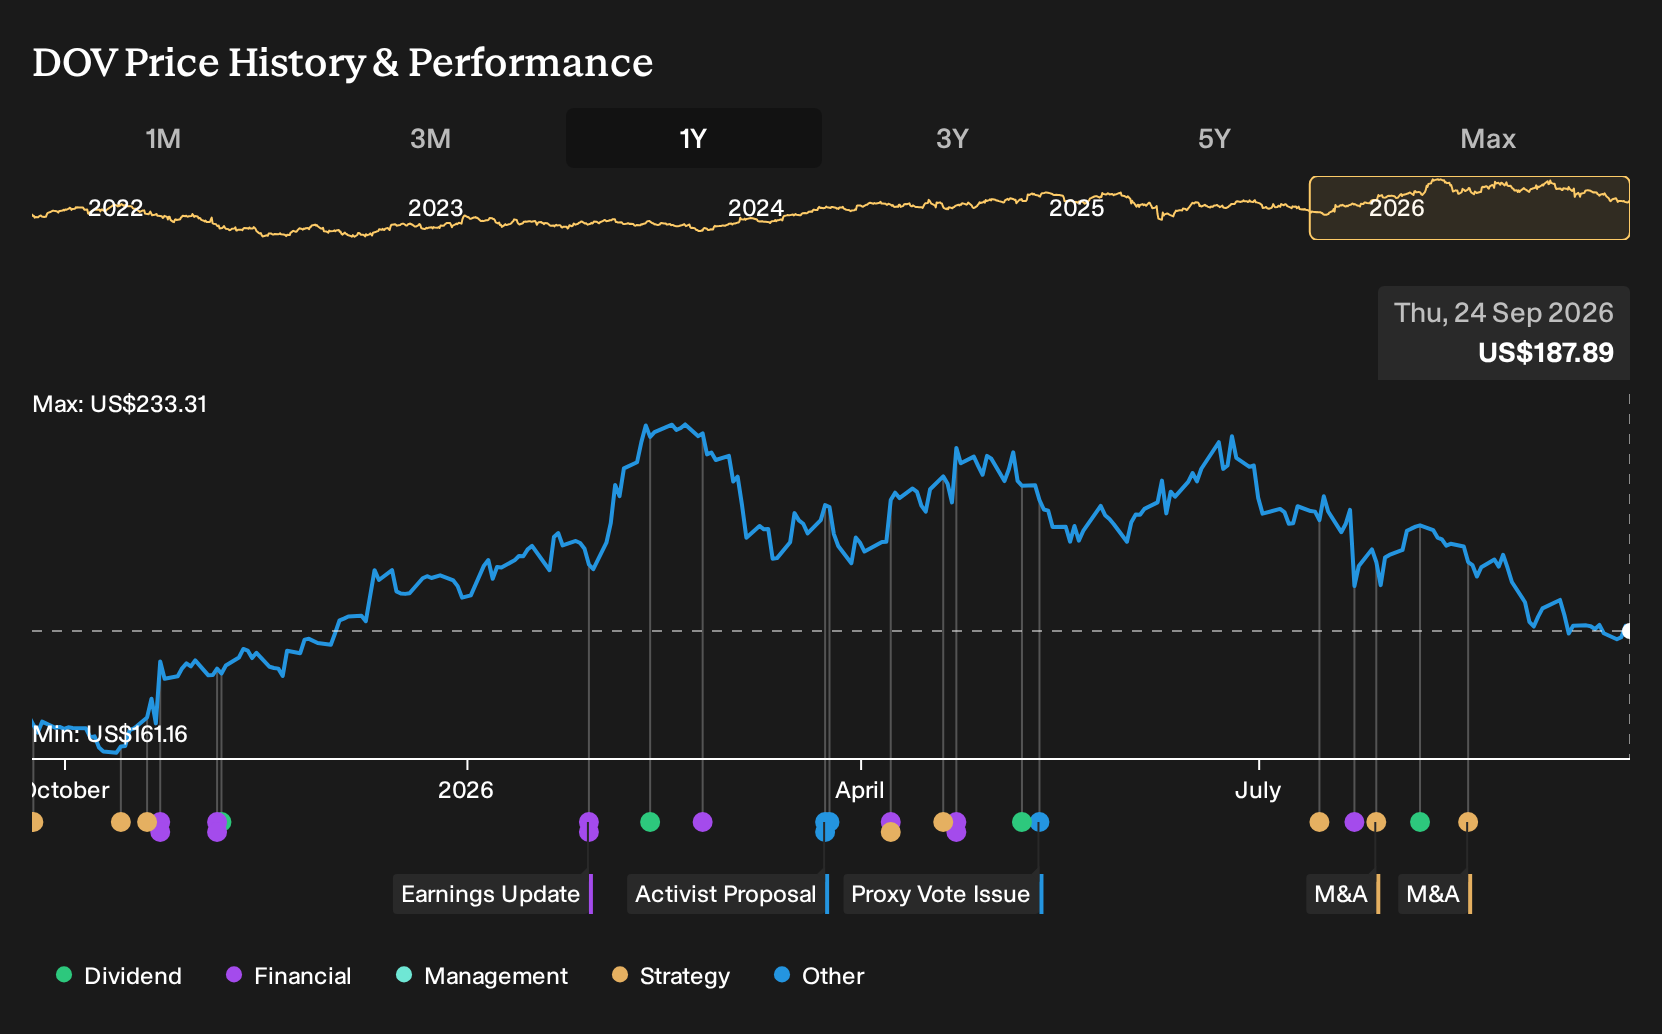Click the white current price endpoint dot
This screenshot has width=1662, height=1034.
(1628, 631)
